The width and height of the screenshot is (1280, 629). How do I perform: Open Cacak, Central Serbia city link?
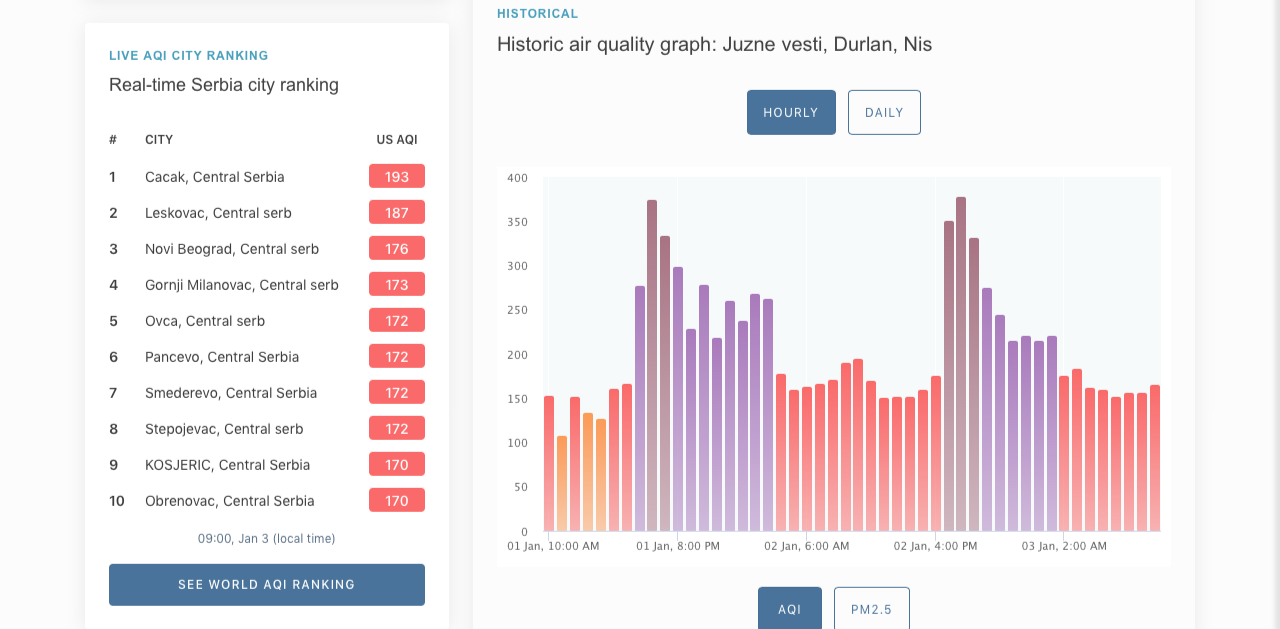point(214,177)
